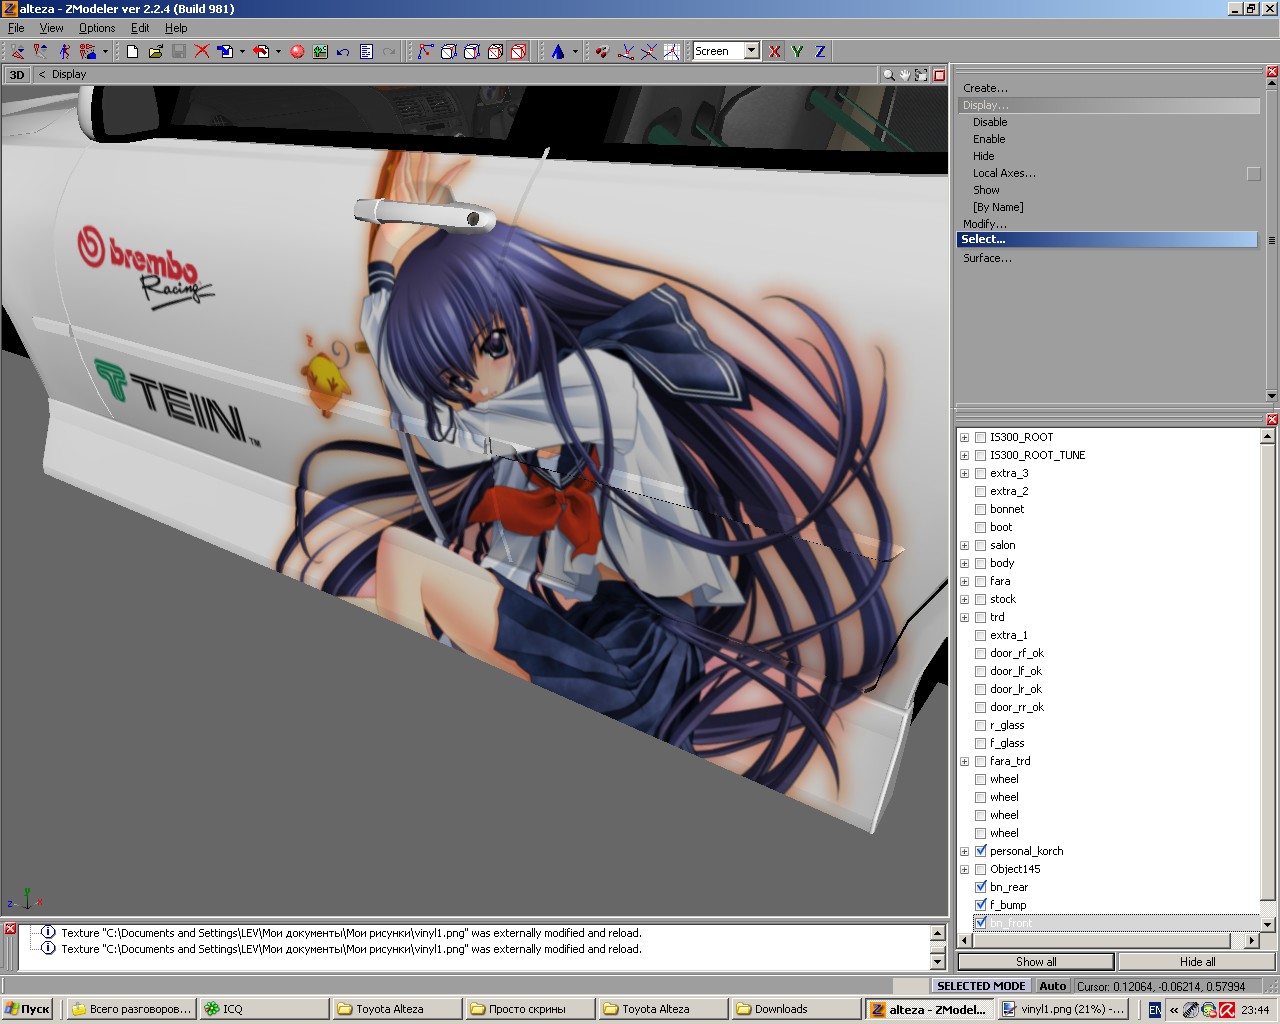Screen dimensions: 1280x1024
Task: Click the Save floppy disk icon
Action: 179,51
